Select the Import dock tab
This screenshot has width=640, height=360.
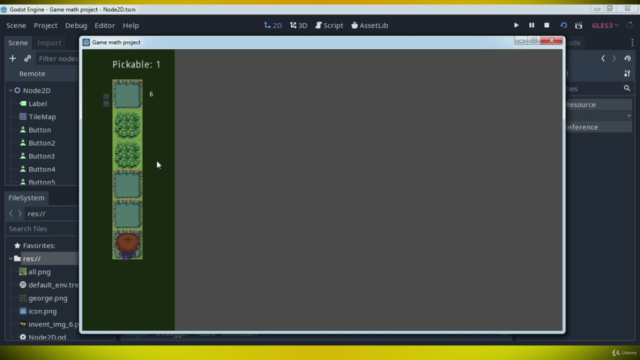coord(49,42)
